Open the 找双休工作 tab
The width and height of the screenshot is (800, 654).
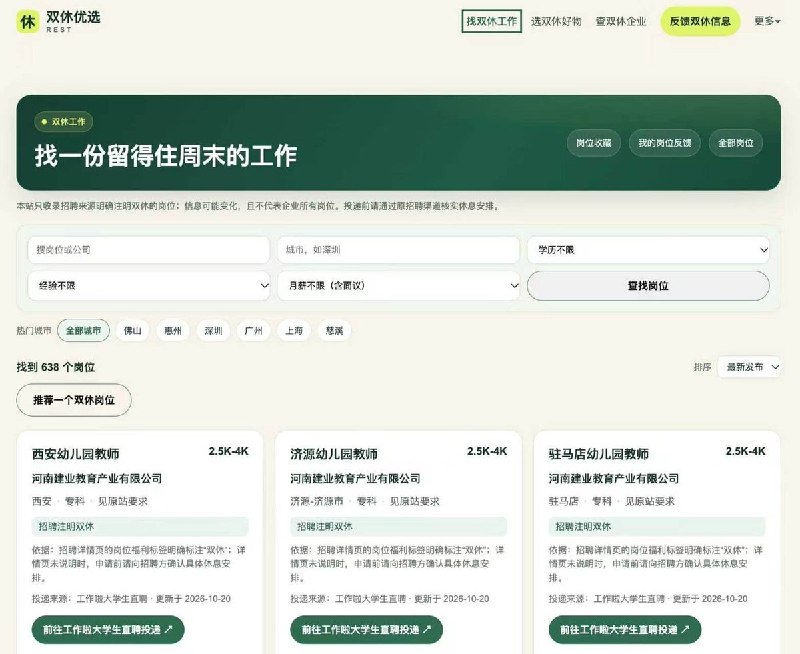[x=491, y=21]
